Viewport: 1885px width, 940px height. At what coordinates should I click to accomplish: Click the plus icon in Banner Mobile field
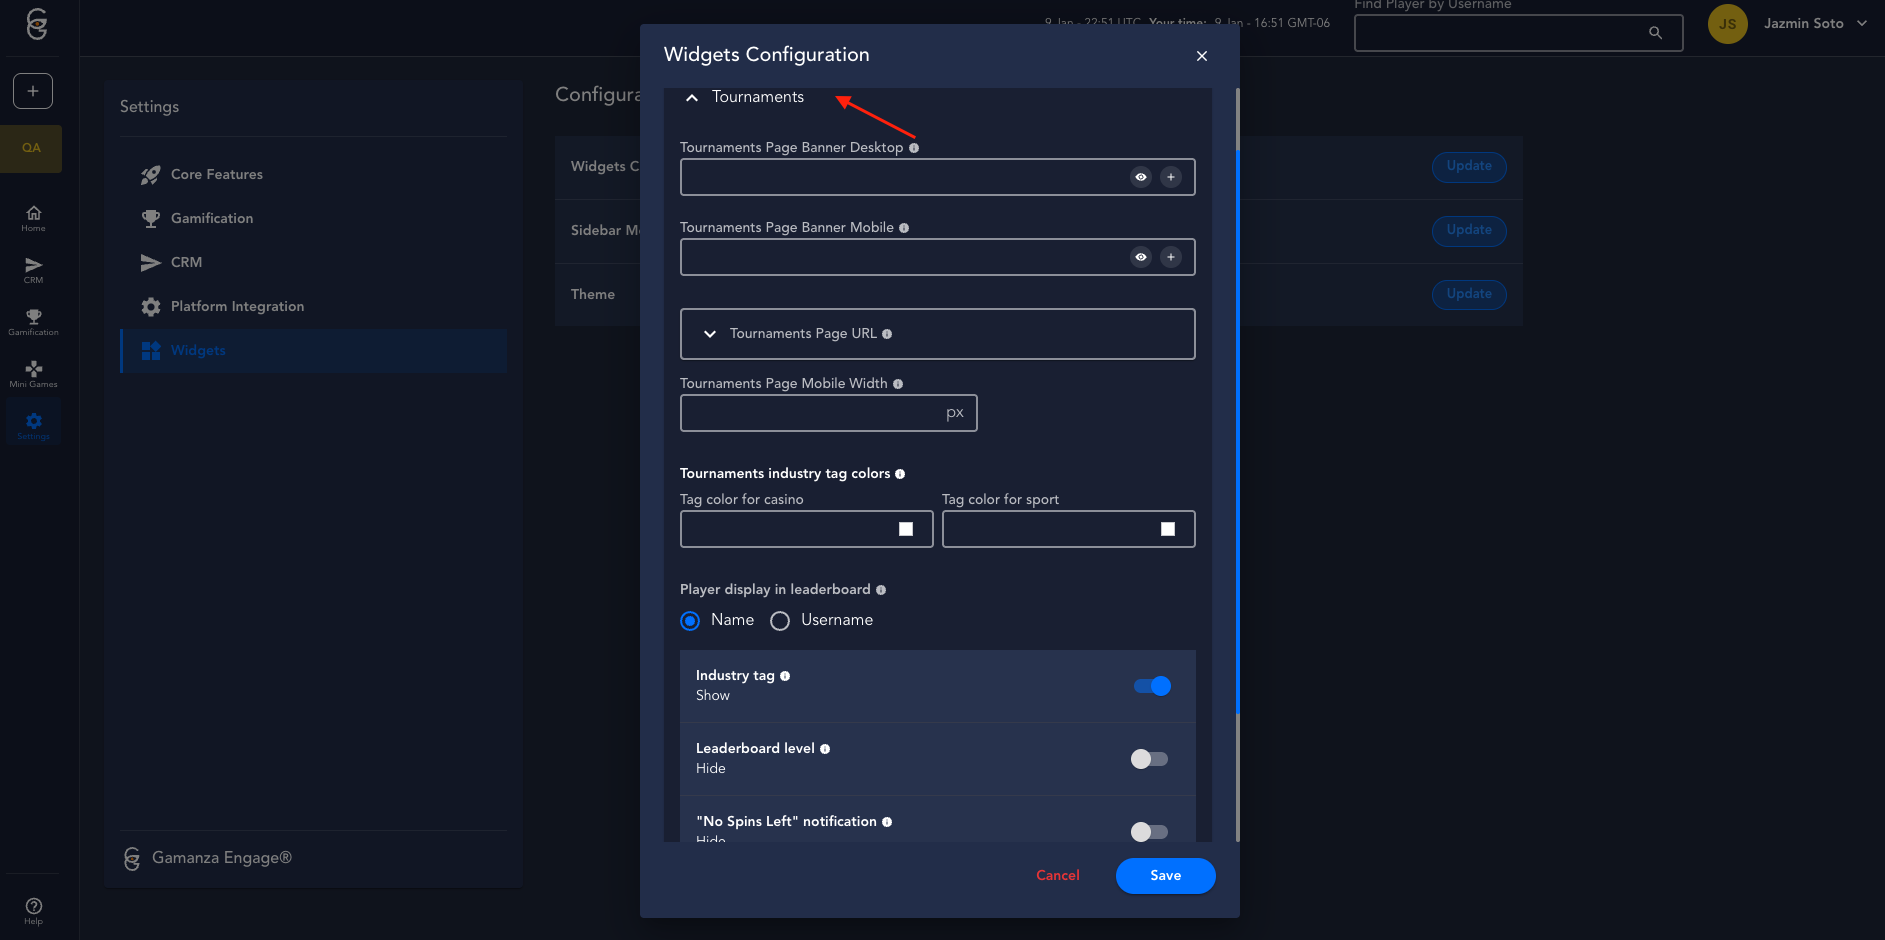tap(1170, 257)
